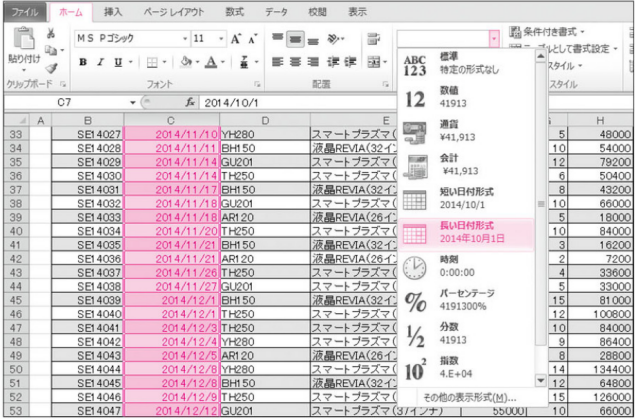This screenshot has height=419, width=635.
Task: Click the Cut scissors icon
Action: pos(51,34)
